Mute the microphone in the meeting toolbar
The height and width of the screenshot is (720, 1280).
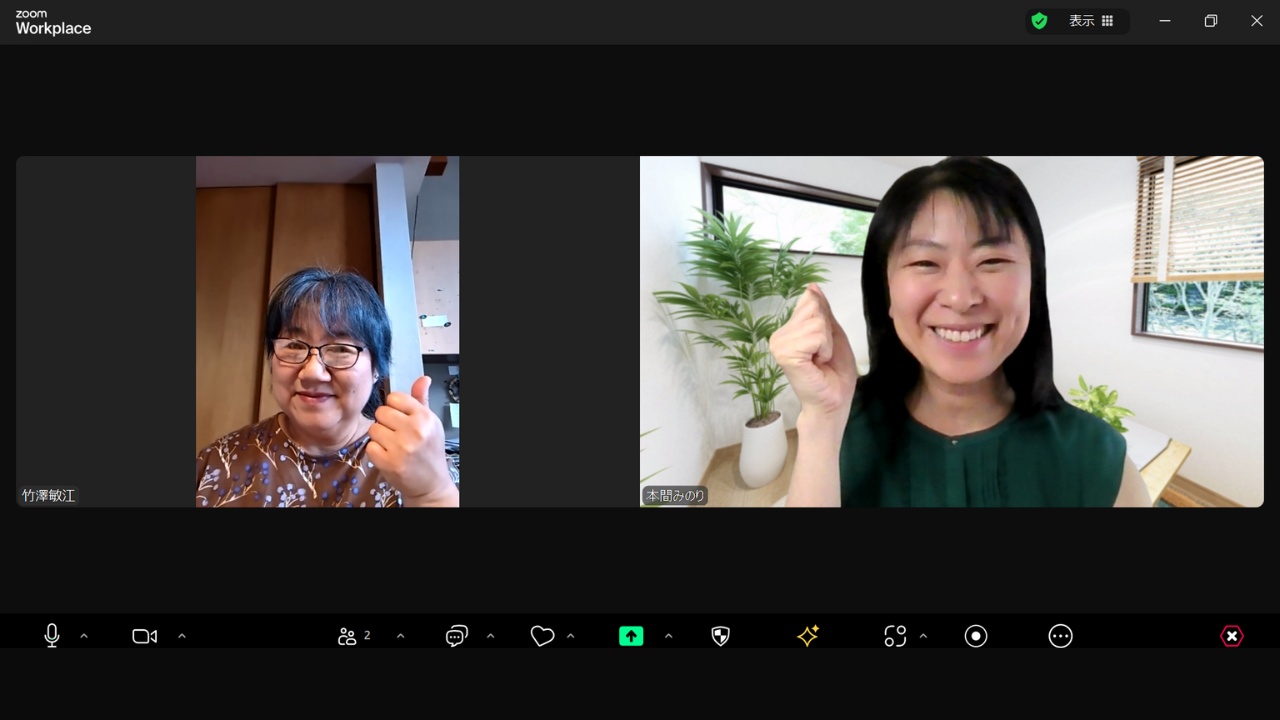(x=52, y=636)
